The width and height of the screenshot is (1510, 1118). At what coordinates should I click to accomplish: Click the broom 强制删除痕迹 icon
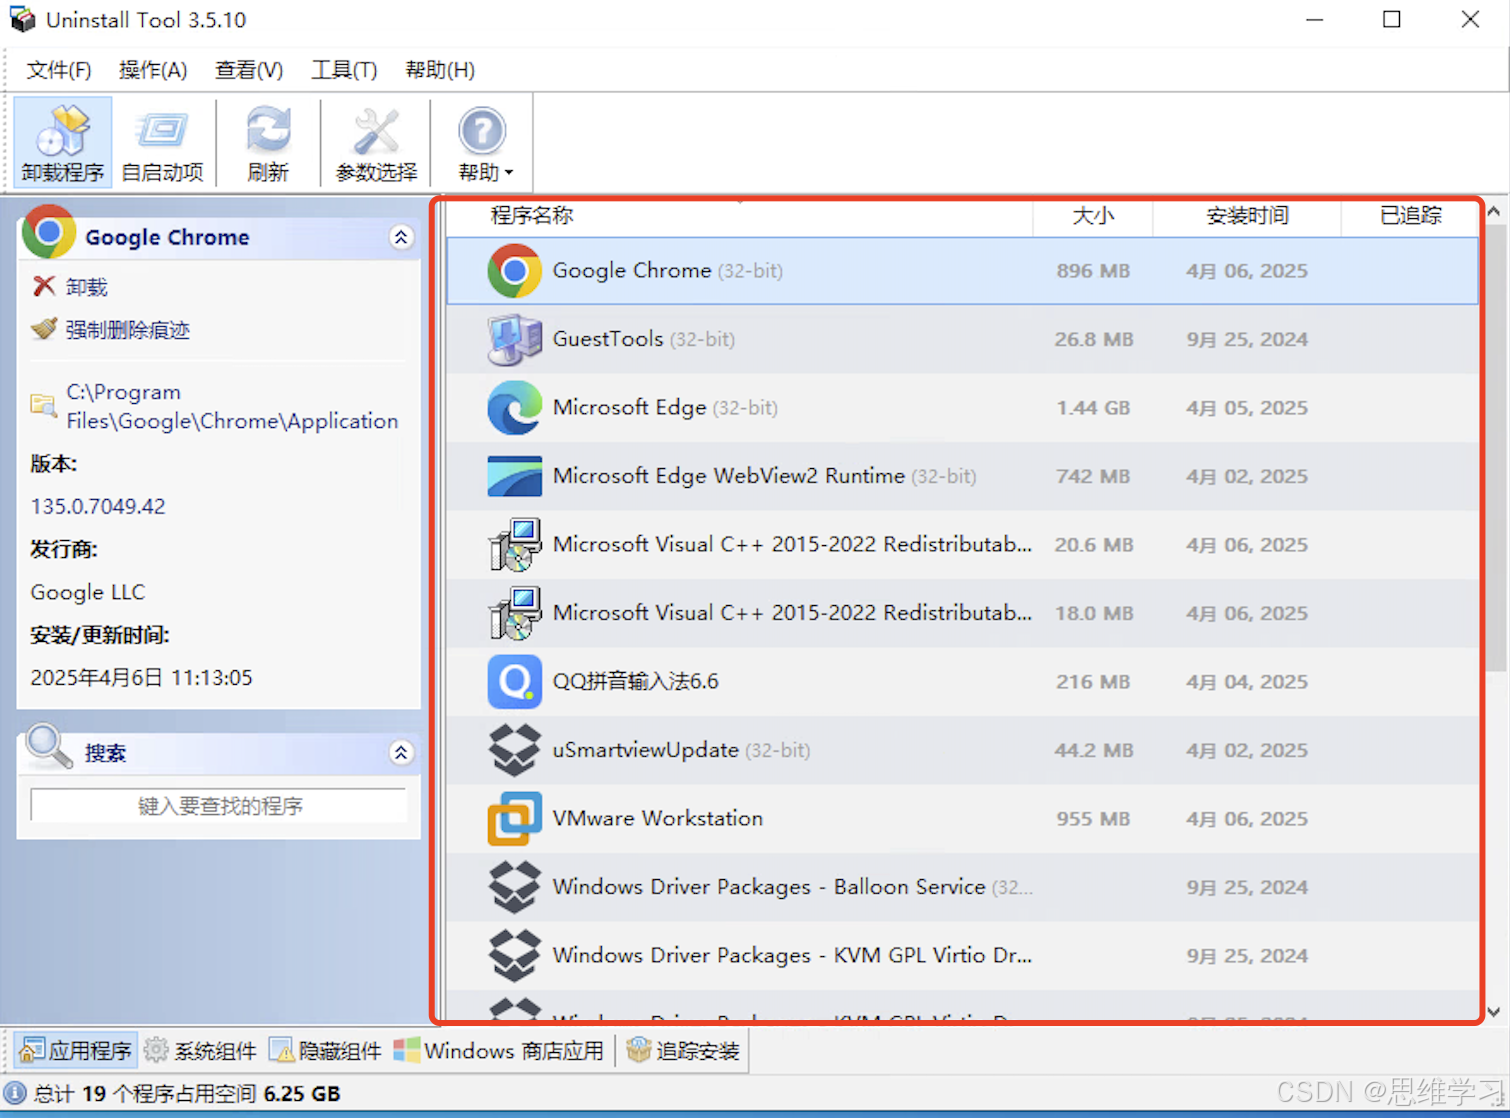pos(43,329)
